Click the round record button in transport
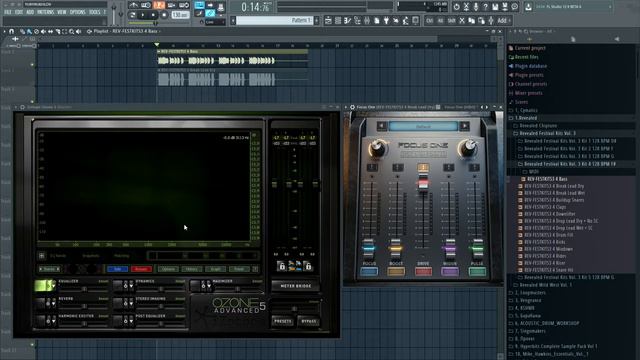This screenshot has height=360, width=640. point(164,15)
